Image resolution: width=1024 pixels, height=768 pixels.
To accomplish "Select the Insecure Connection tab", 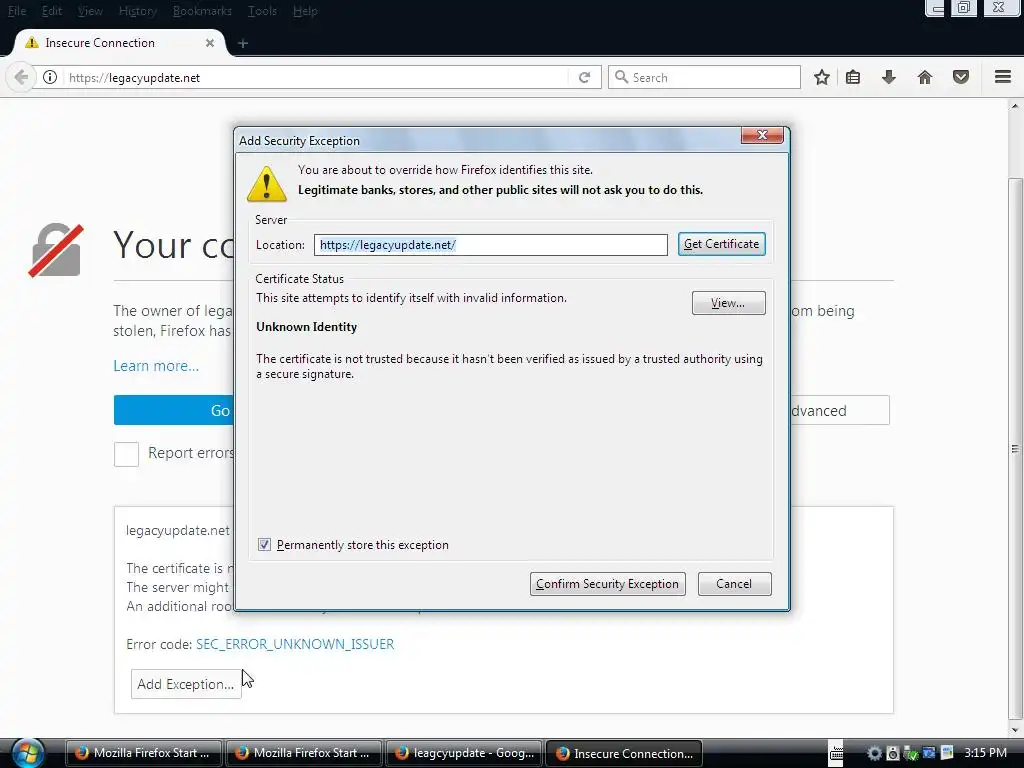I will pyautogui.click(x=120, y=43).
